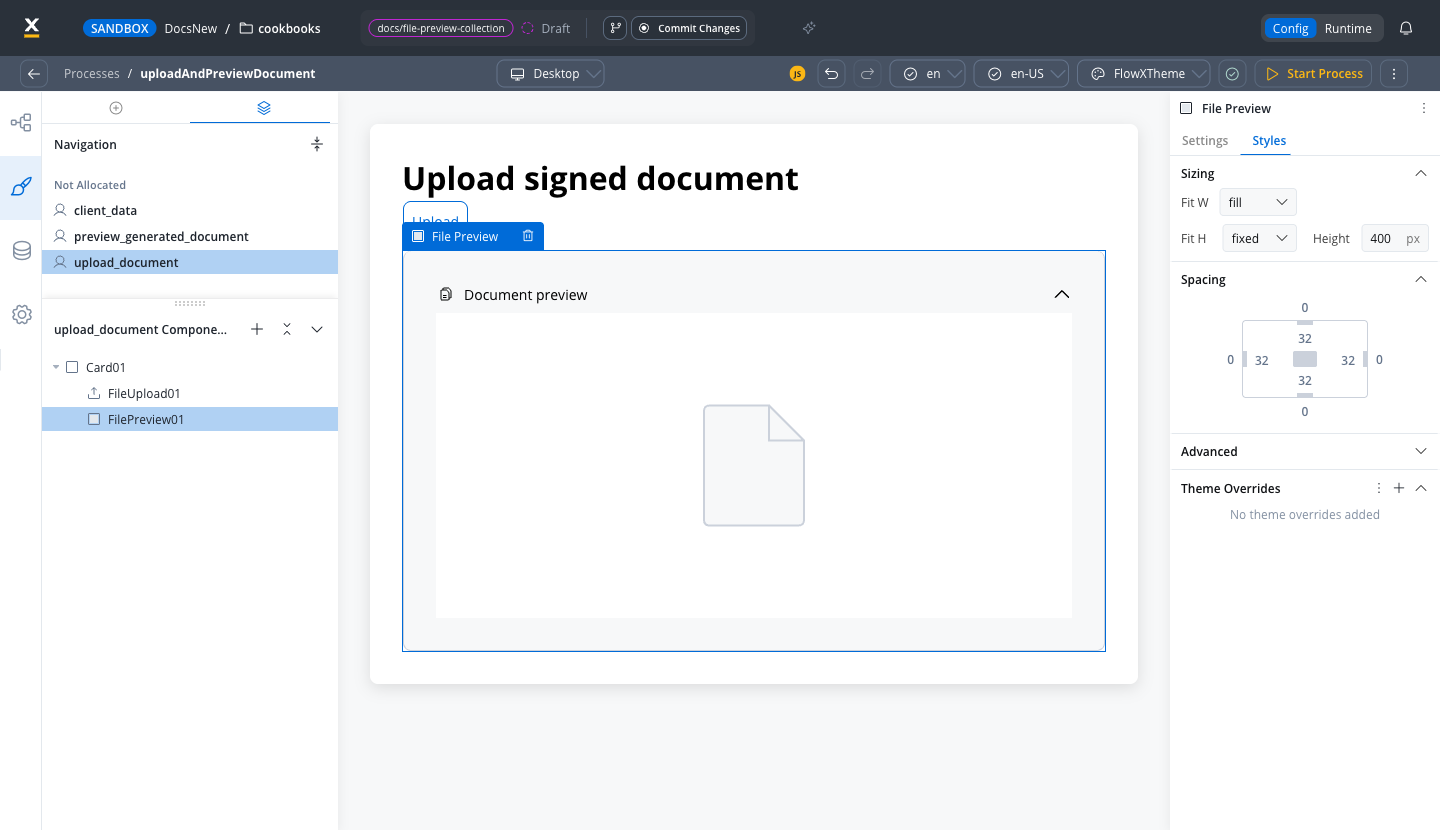Viewport: 1440px width, 830px height.
Task: Click Start Process
Action: 1314,73
